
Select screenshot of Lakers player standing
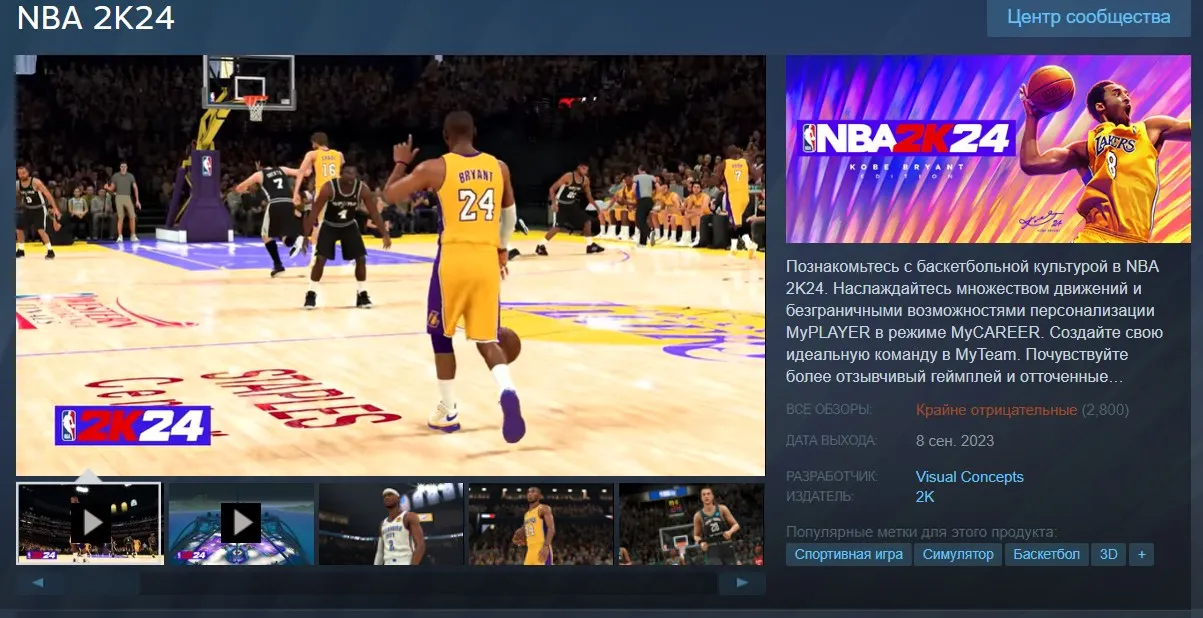click(541, 523)
